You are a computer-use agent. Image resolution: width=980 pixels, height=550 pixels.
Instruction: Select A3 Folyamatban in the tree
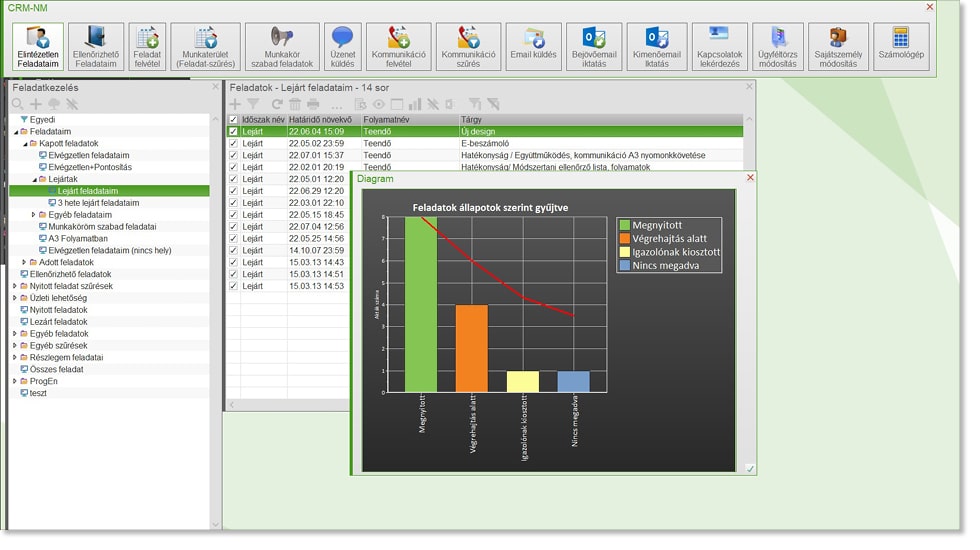78,238
